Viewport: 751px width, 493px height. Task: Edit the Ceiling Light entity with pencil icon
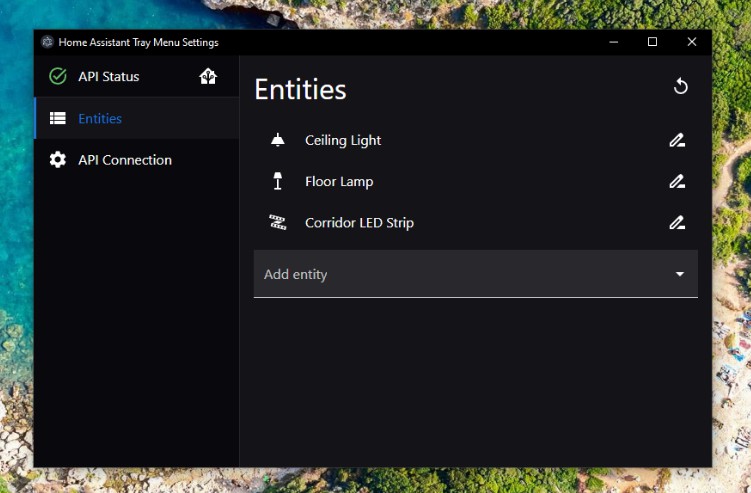point(677,140)
